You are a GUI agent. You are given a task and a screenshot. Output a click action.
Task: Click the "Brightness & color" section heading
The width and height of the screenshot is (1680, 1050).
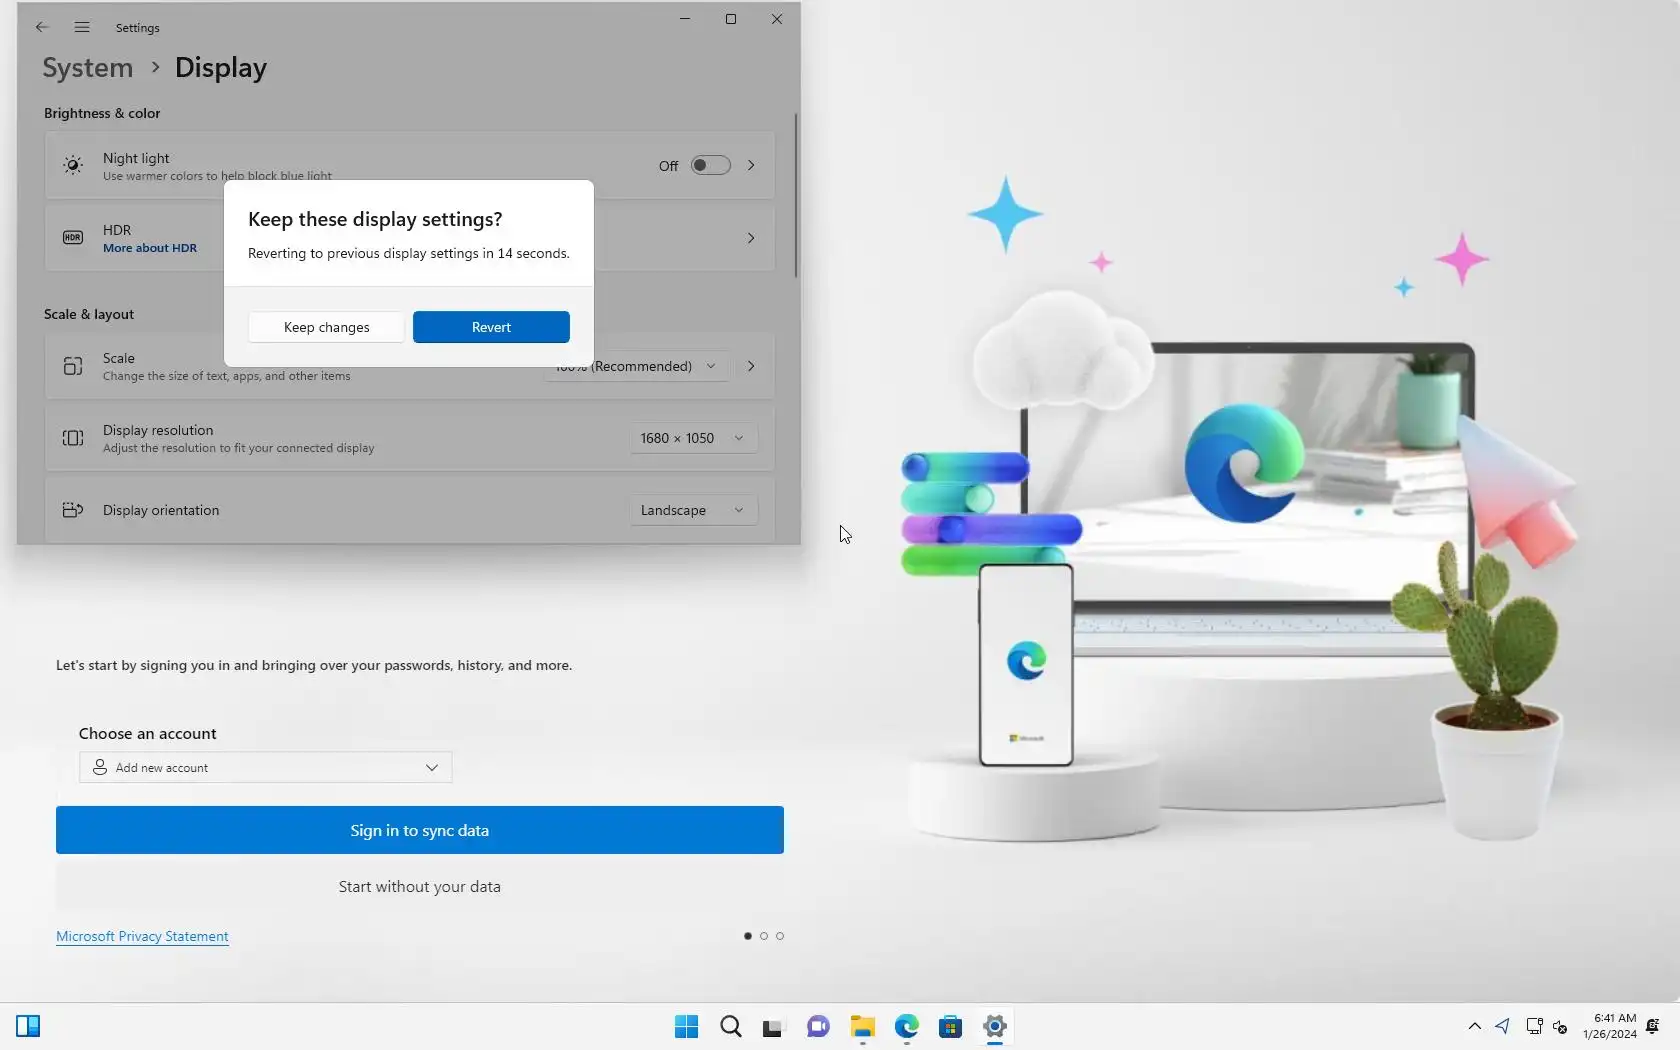102,113
